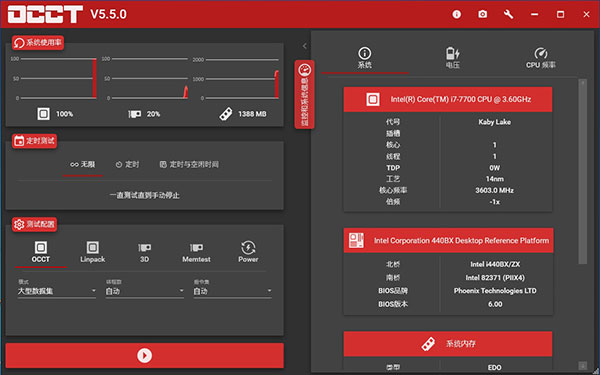600x375 pixels.
Task: Click the scroll-down arrow at scrollbar bottom
Action: click(582, 365)
